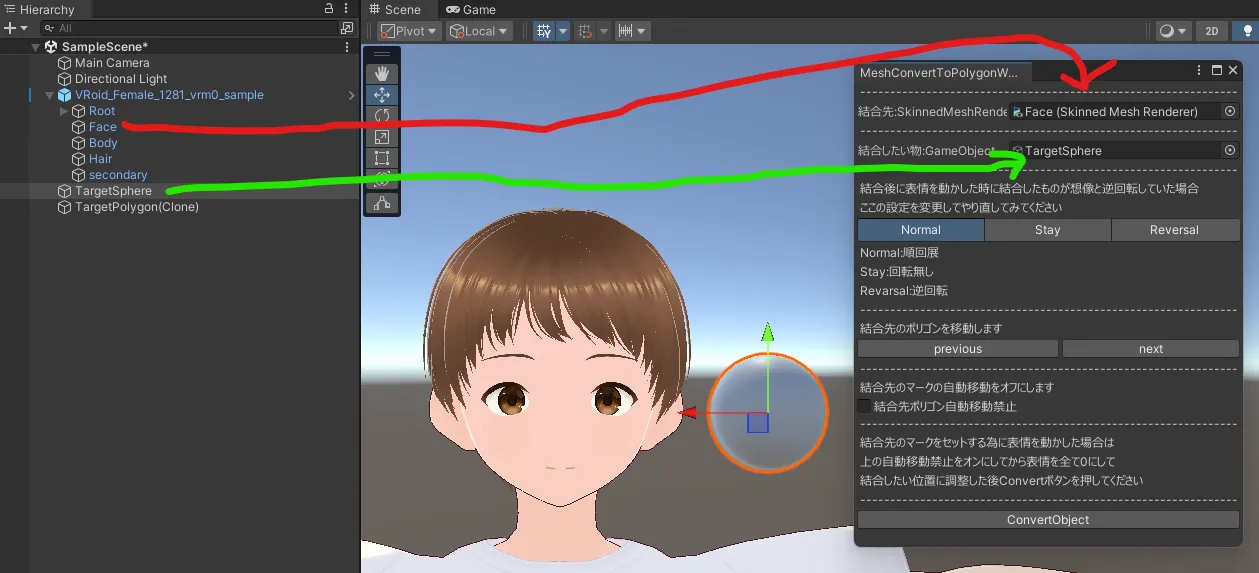
Task: Select Directional Light in Hierarchy
Action: pyautogui.click(x=121, y=79)
